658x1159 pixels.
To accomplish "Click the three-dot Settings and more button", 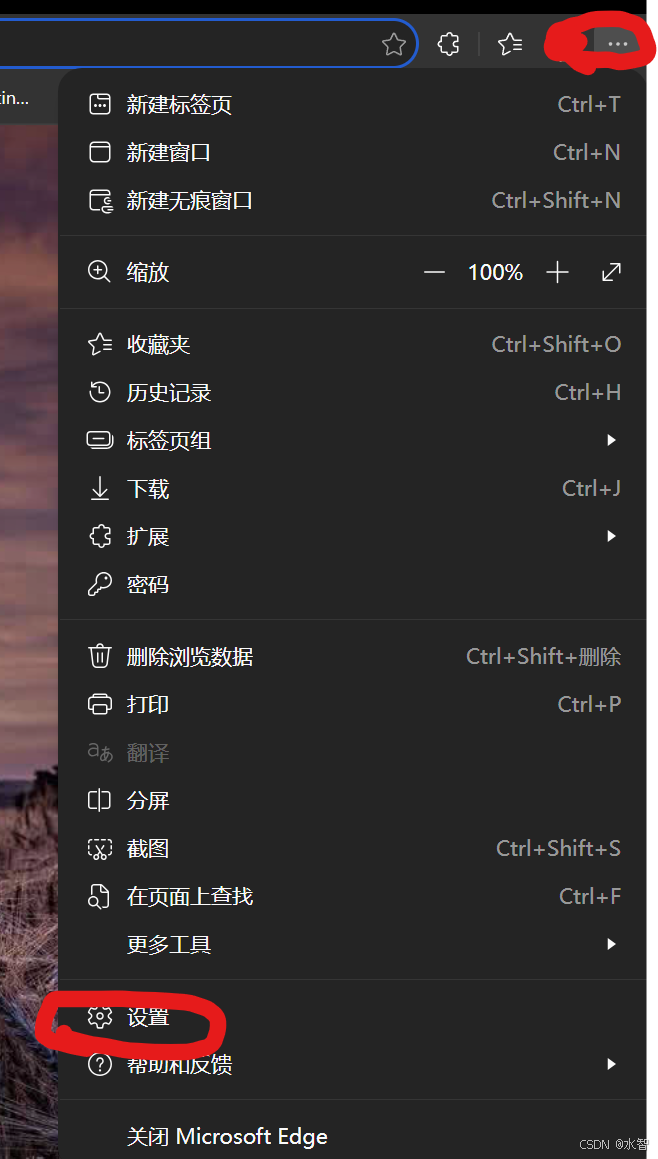I will point(617,44).
